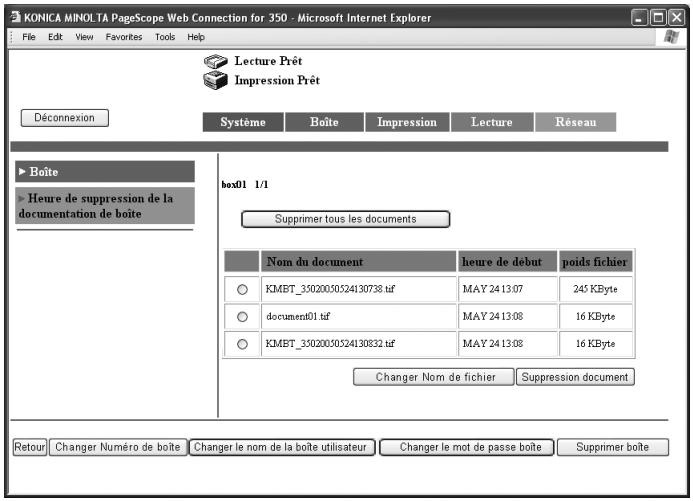Screen dimensions: 693x501
Task: Click the Supprimer boîte button
Action: click(613, 447)
